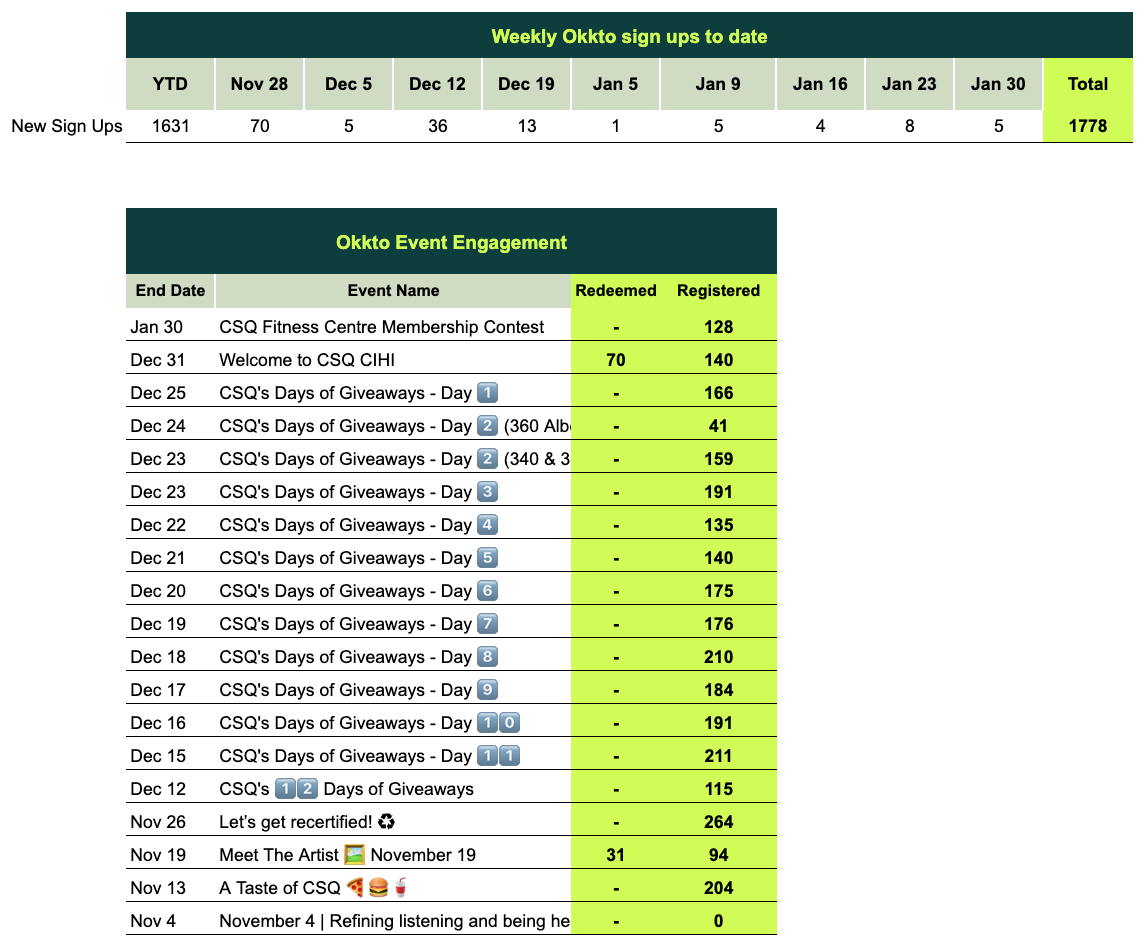Click the Weekly Okkto sign ups title
1145x942 pixels.
pos(629,37)
